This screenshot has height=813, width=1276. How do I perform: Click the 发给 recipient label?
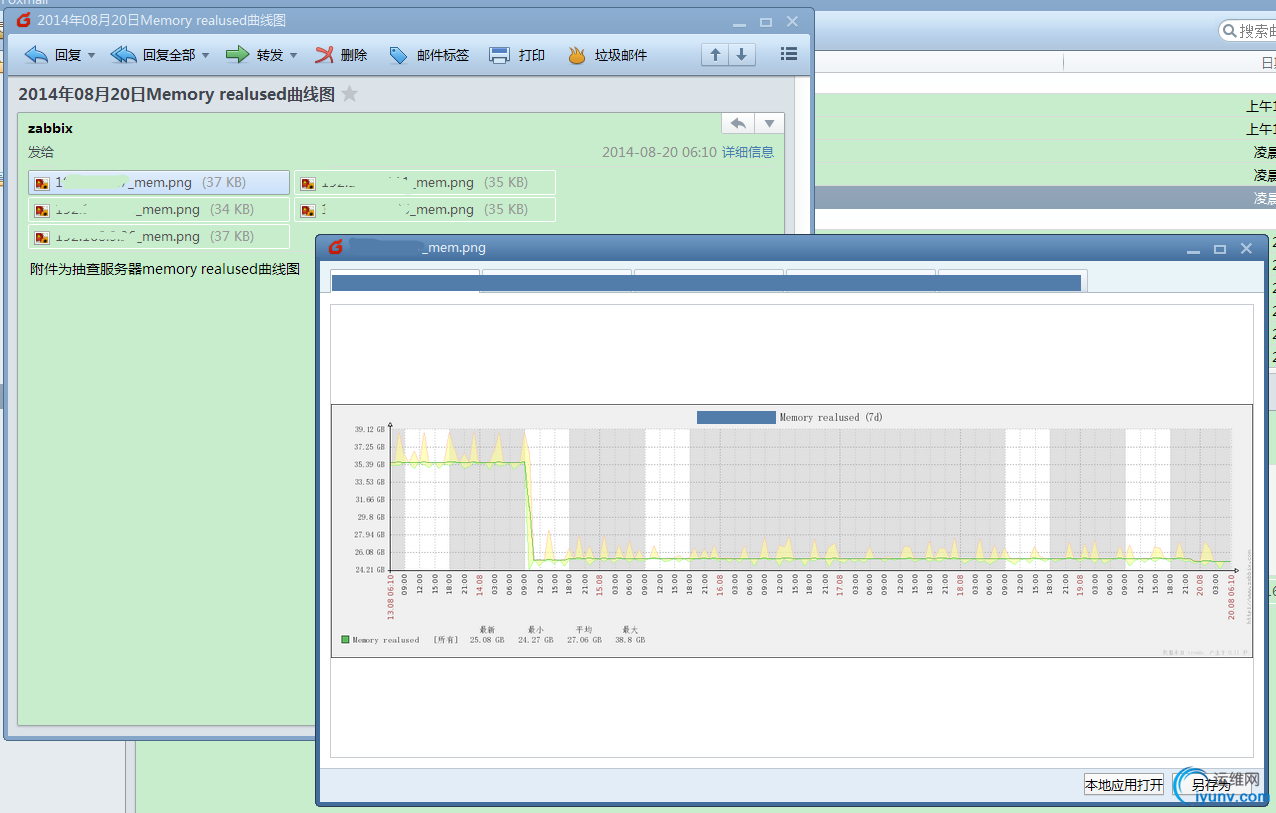41,152
